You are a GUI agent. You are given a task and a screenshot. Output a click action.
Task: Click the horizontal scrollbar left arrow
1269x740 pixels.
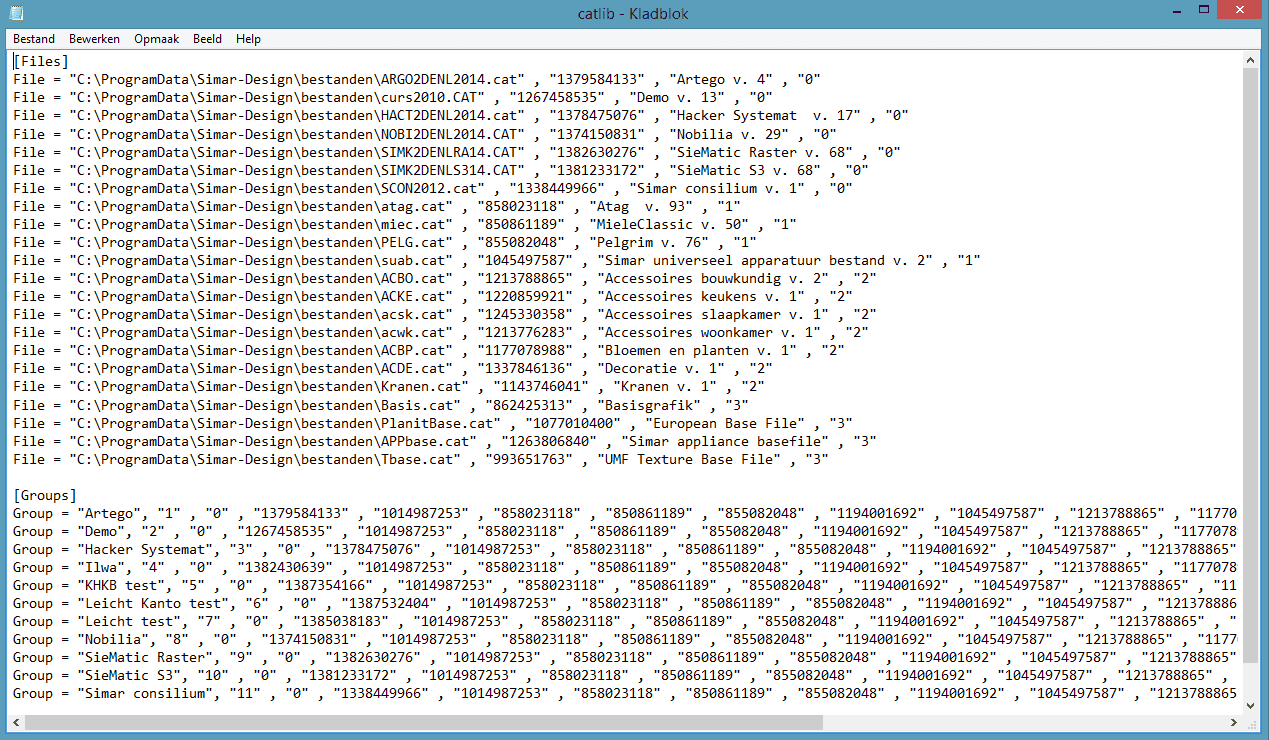19,722
